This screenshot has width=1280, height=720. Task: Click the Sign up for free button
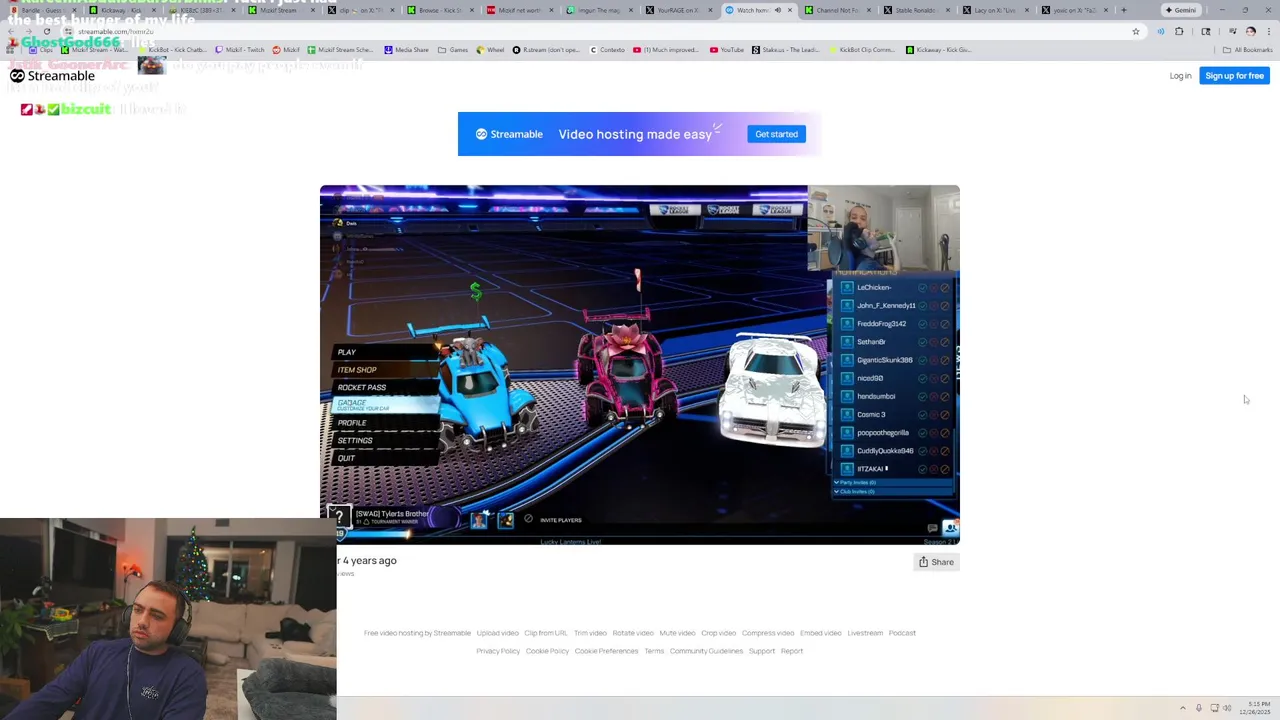1234,76
